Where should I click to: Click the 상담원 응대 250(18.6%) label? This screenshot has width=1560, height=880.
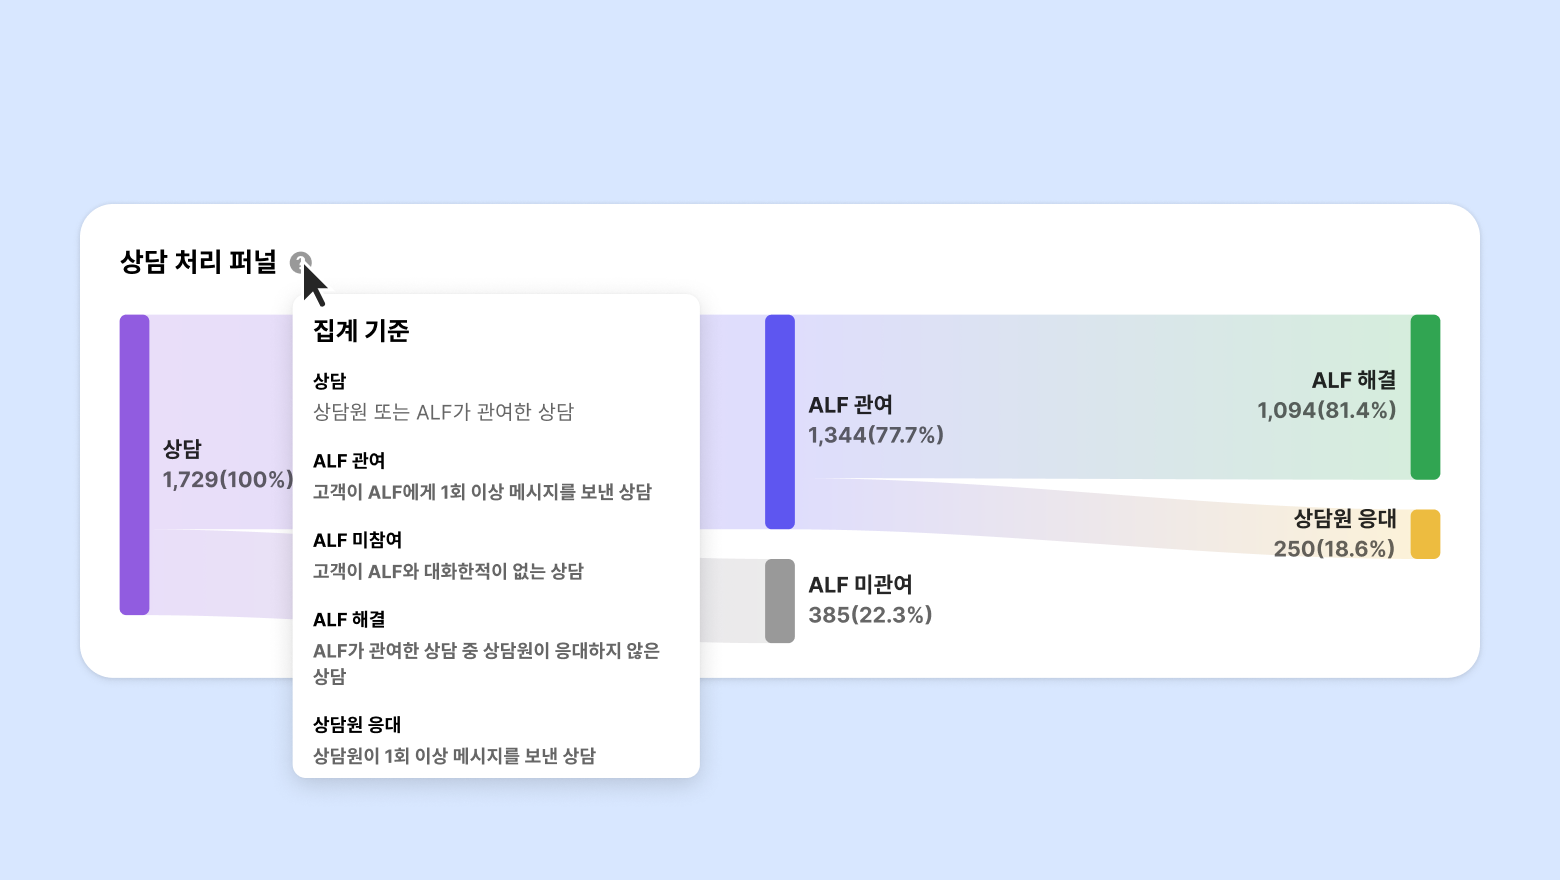1335,534
